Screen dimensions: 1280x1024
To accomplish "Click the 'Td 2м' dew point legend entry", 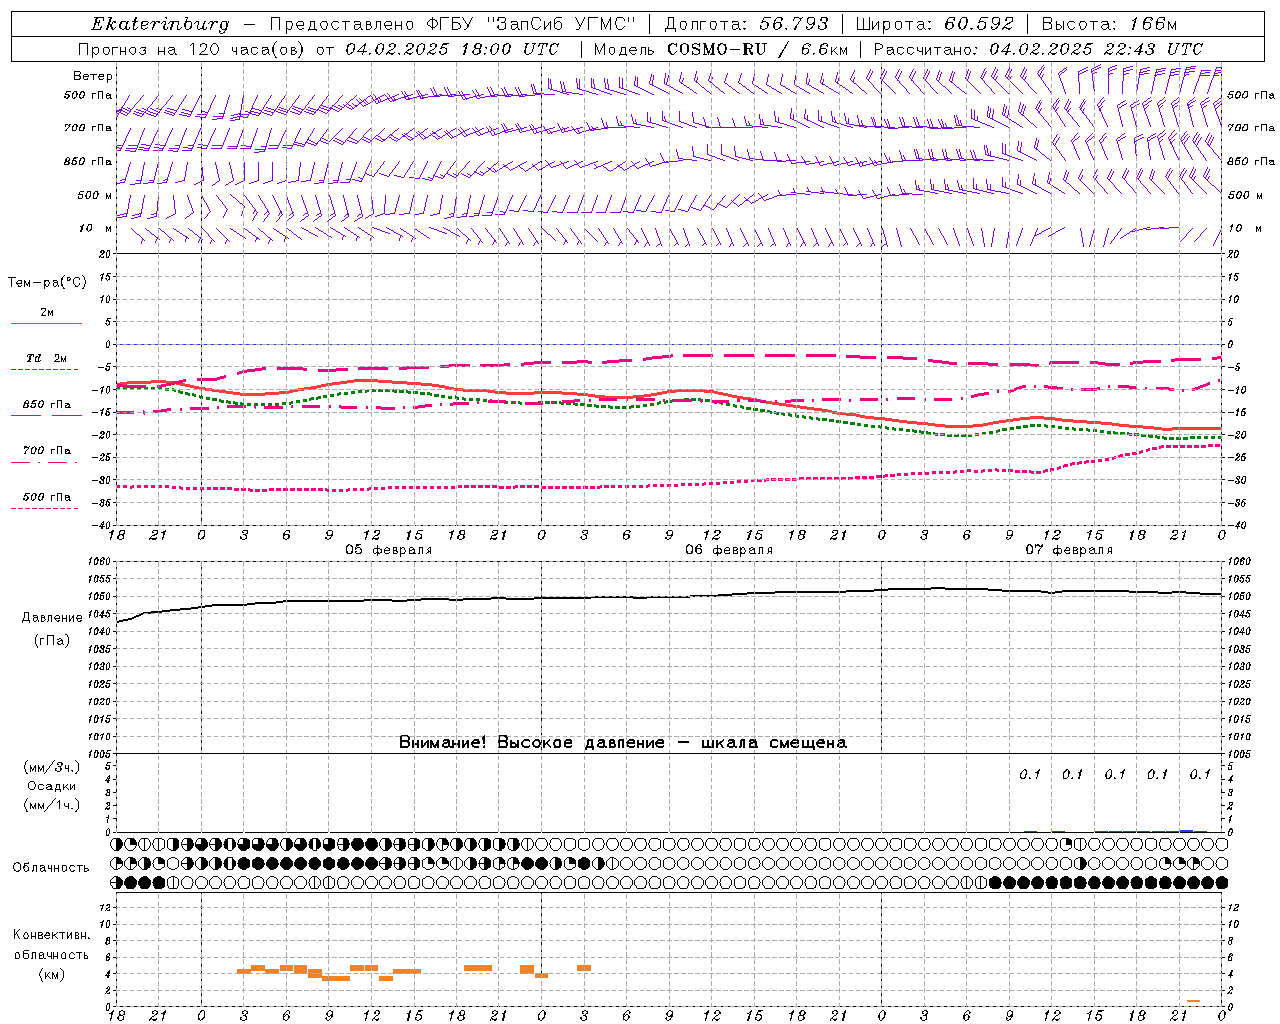I will coord(46,358).
